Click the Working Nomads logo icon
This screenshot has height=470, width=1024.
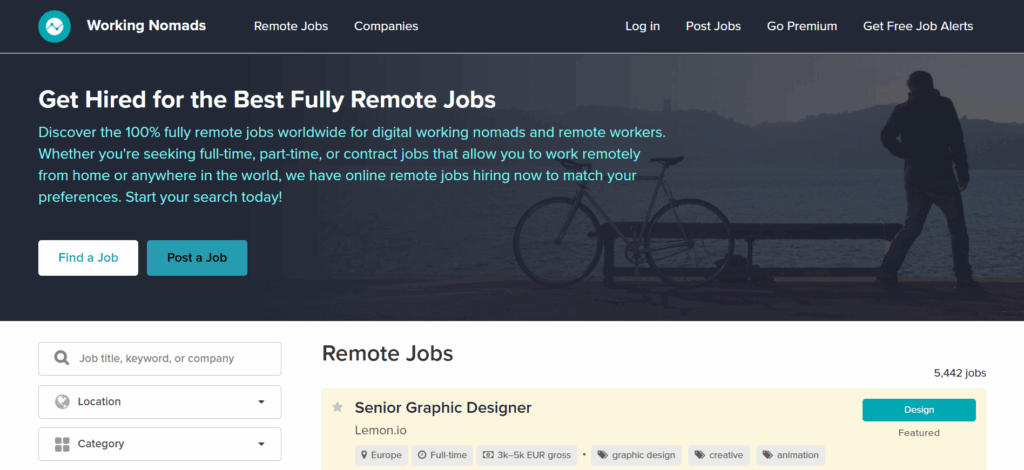(x=54, y=26)
